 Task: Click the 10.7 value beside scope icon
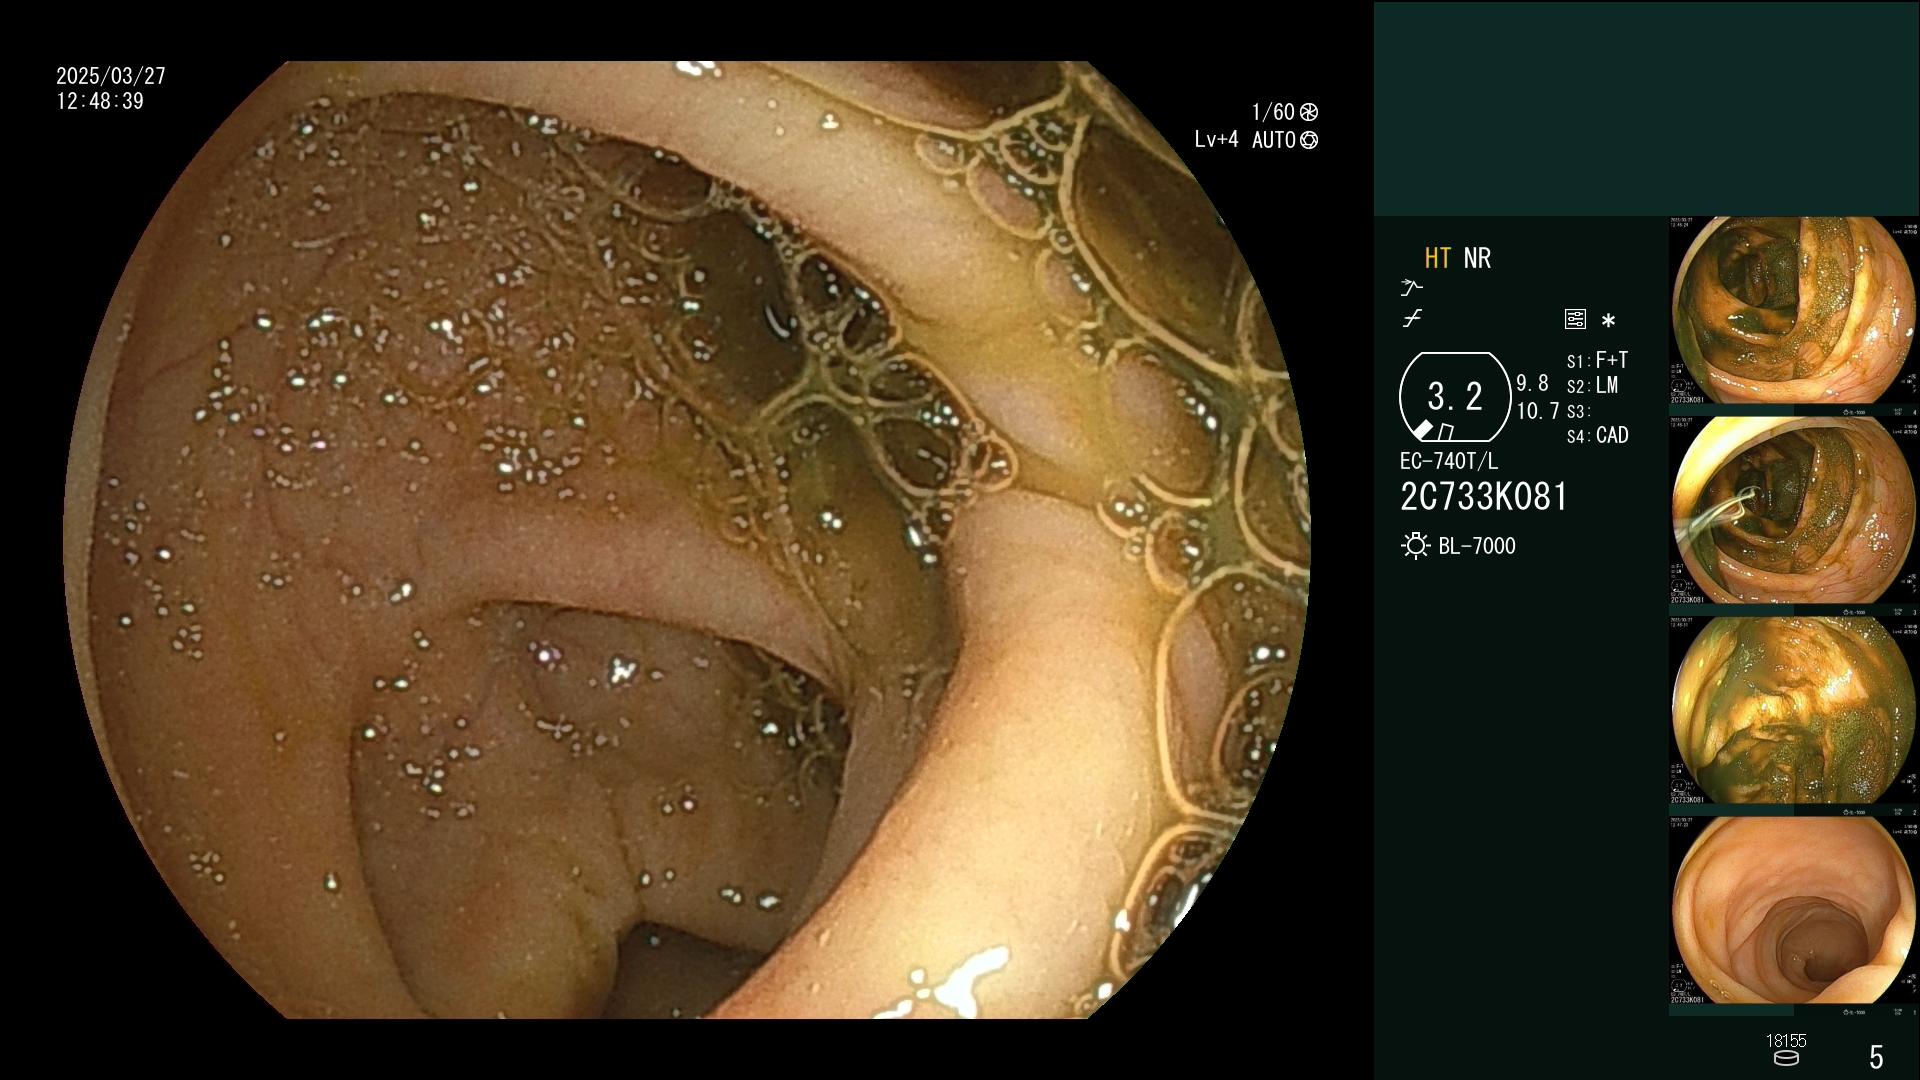click(x=1538, y=411)
